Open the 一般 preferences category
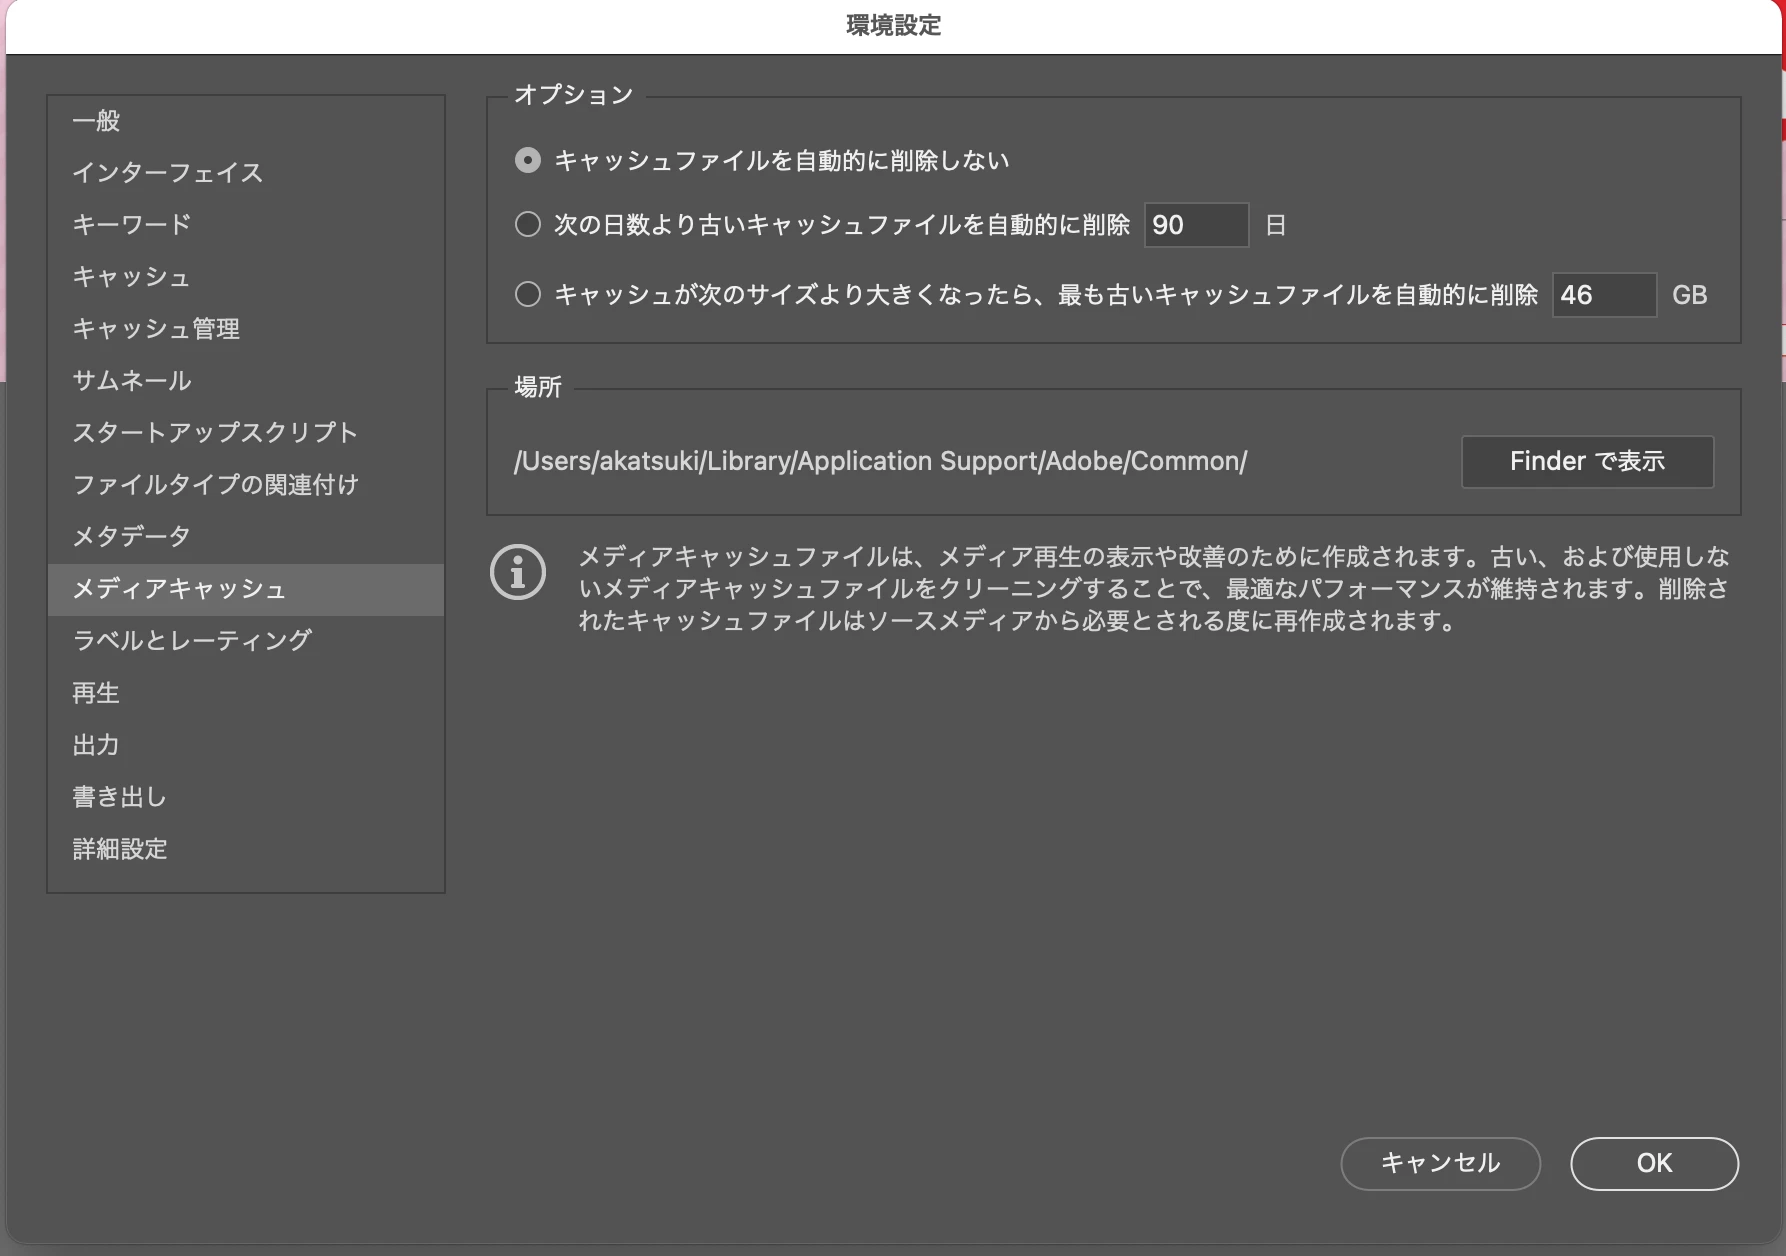1786x1256 pixels. (x=246, y=121)
